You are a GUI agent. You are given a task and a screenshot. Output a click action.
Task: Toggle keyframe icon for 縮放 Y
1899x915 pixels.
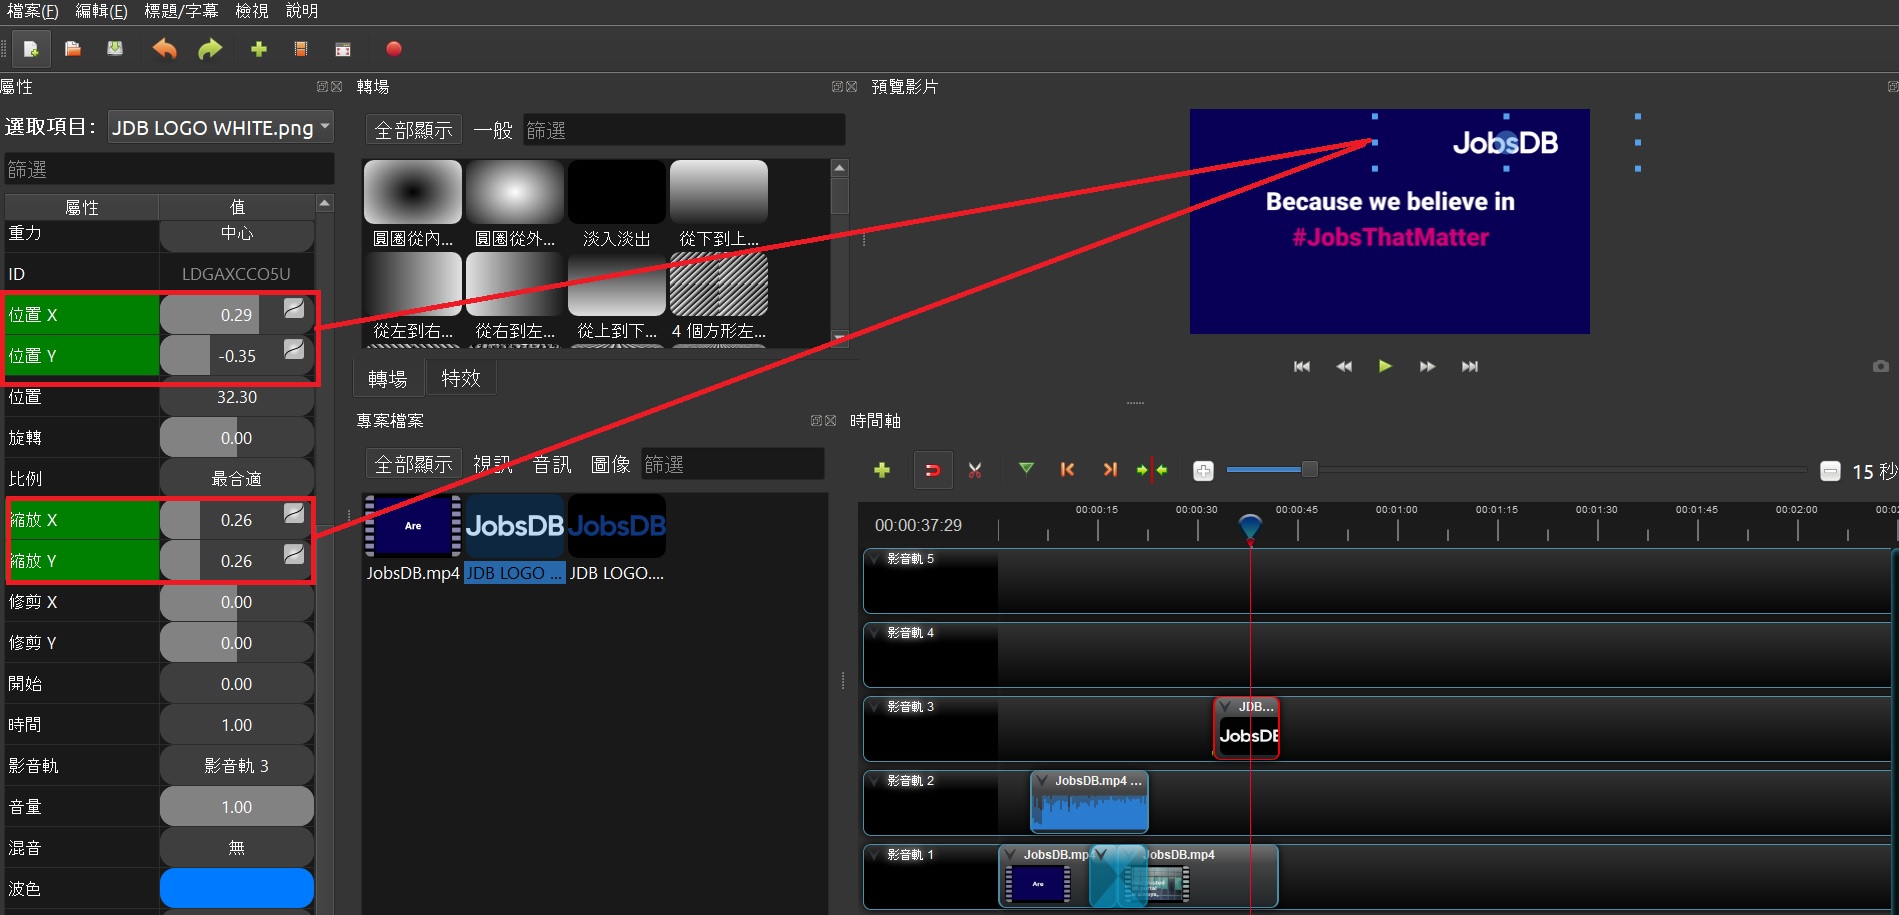click(x=294, y=554)
